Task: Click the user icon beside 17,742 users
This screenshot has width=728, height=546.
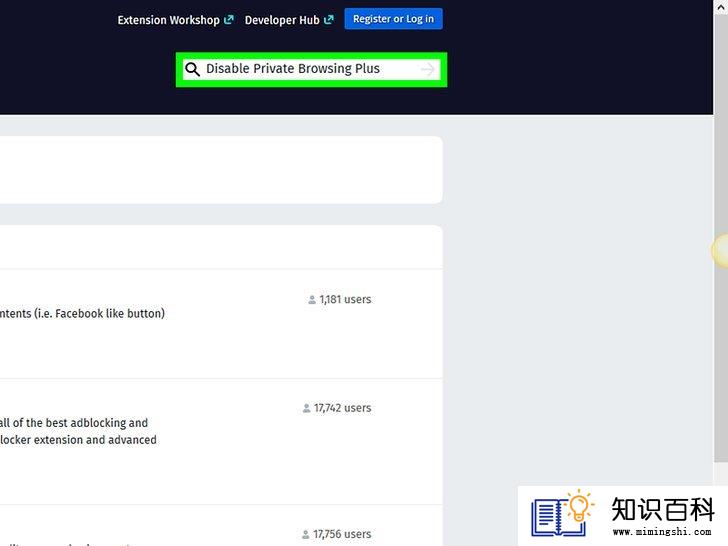Action: [x=306, y=409]
